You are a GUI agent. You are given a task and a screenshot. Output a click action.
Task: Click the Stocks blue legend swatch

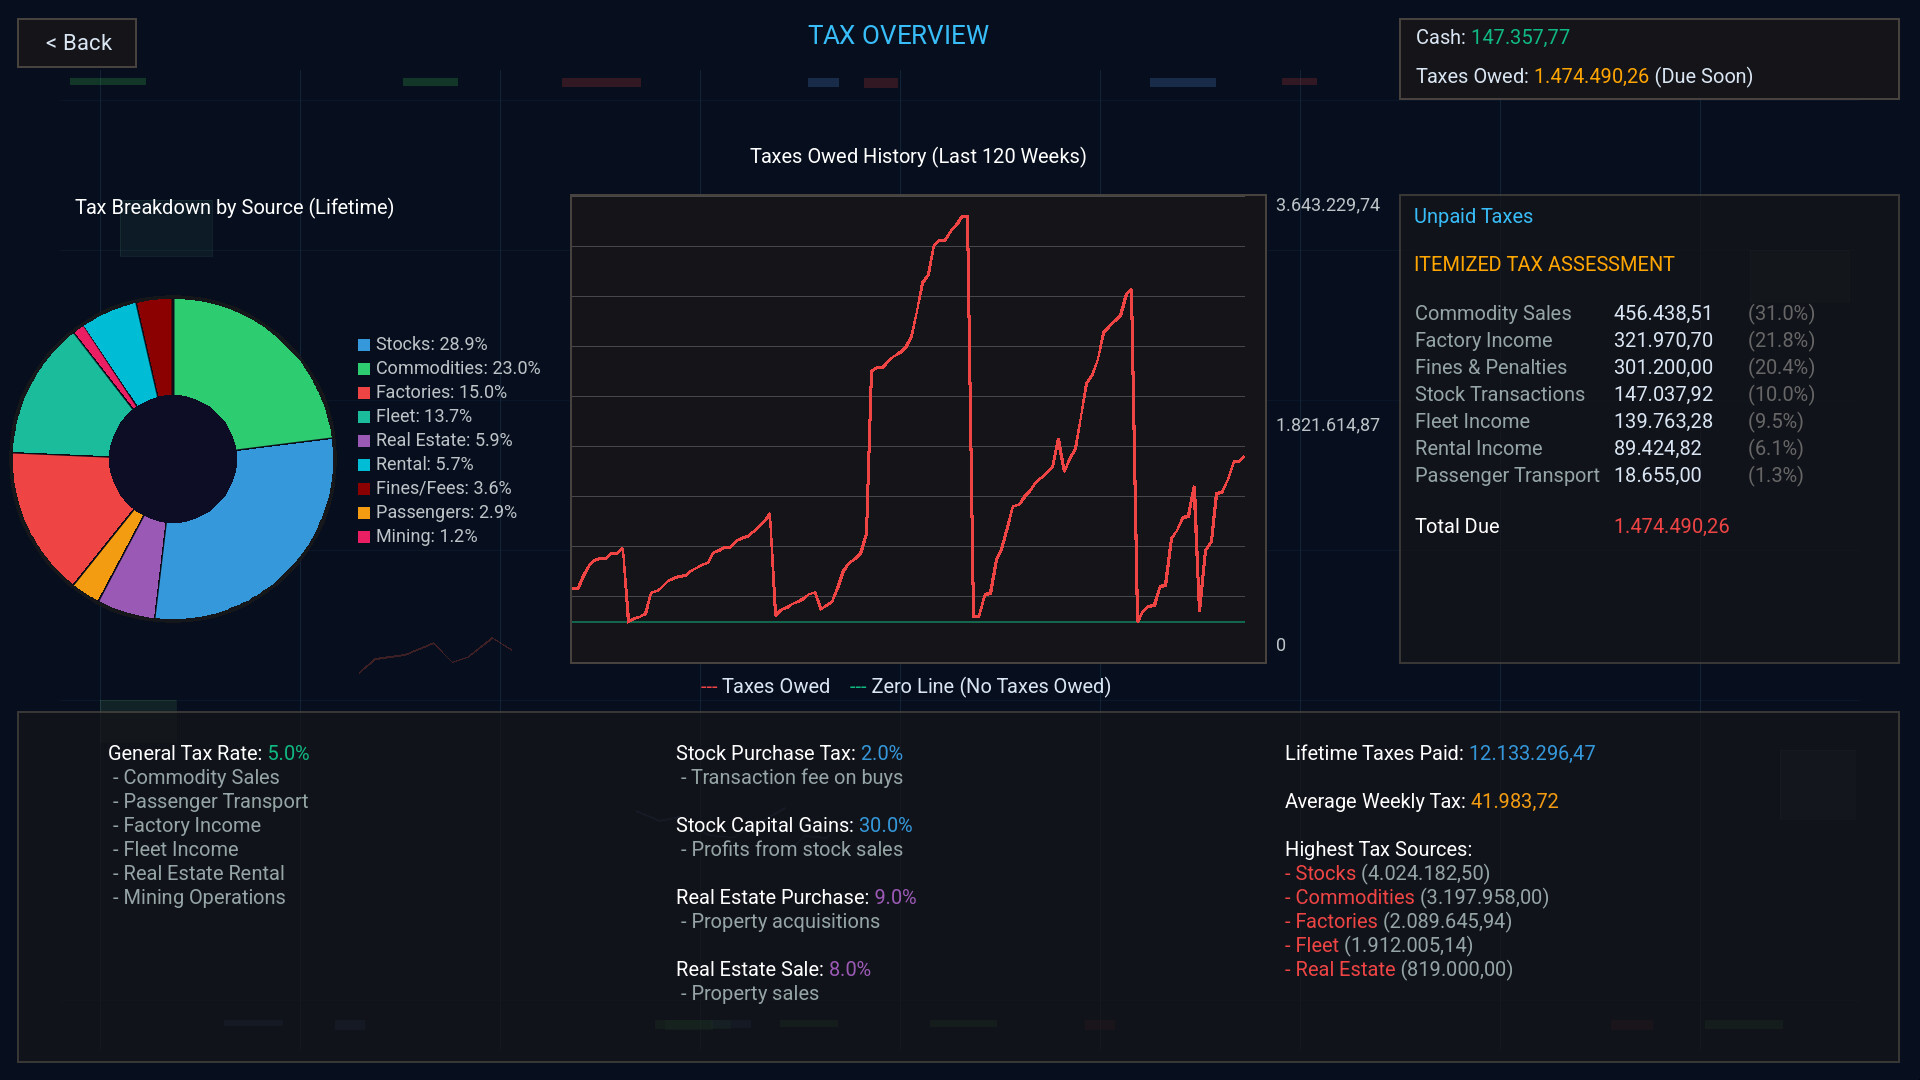tap(364, 345)
